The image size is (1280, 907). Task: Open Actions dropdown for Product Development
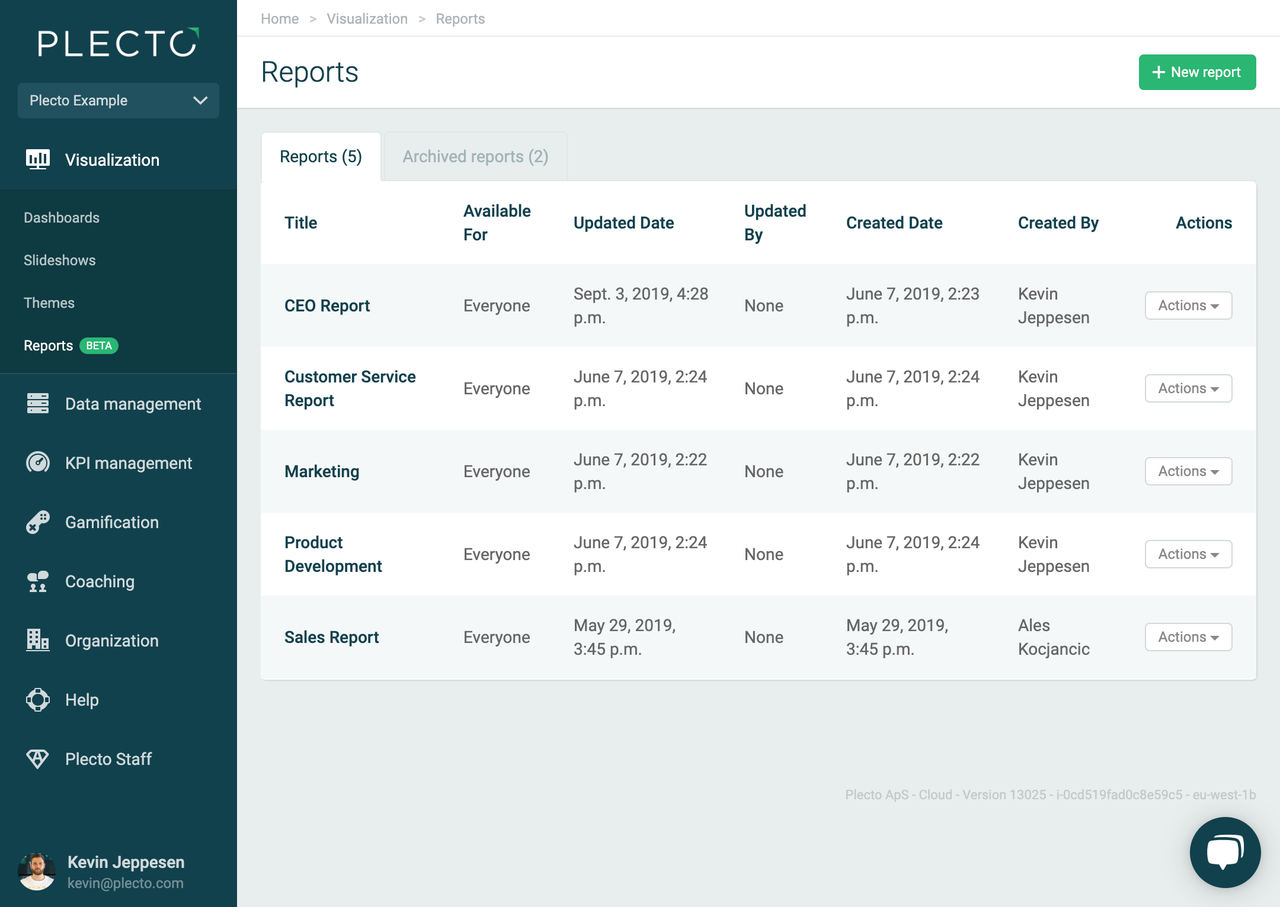[x=1188, y=555]
